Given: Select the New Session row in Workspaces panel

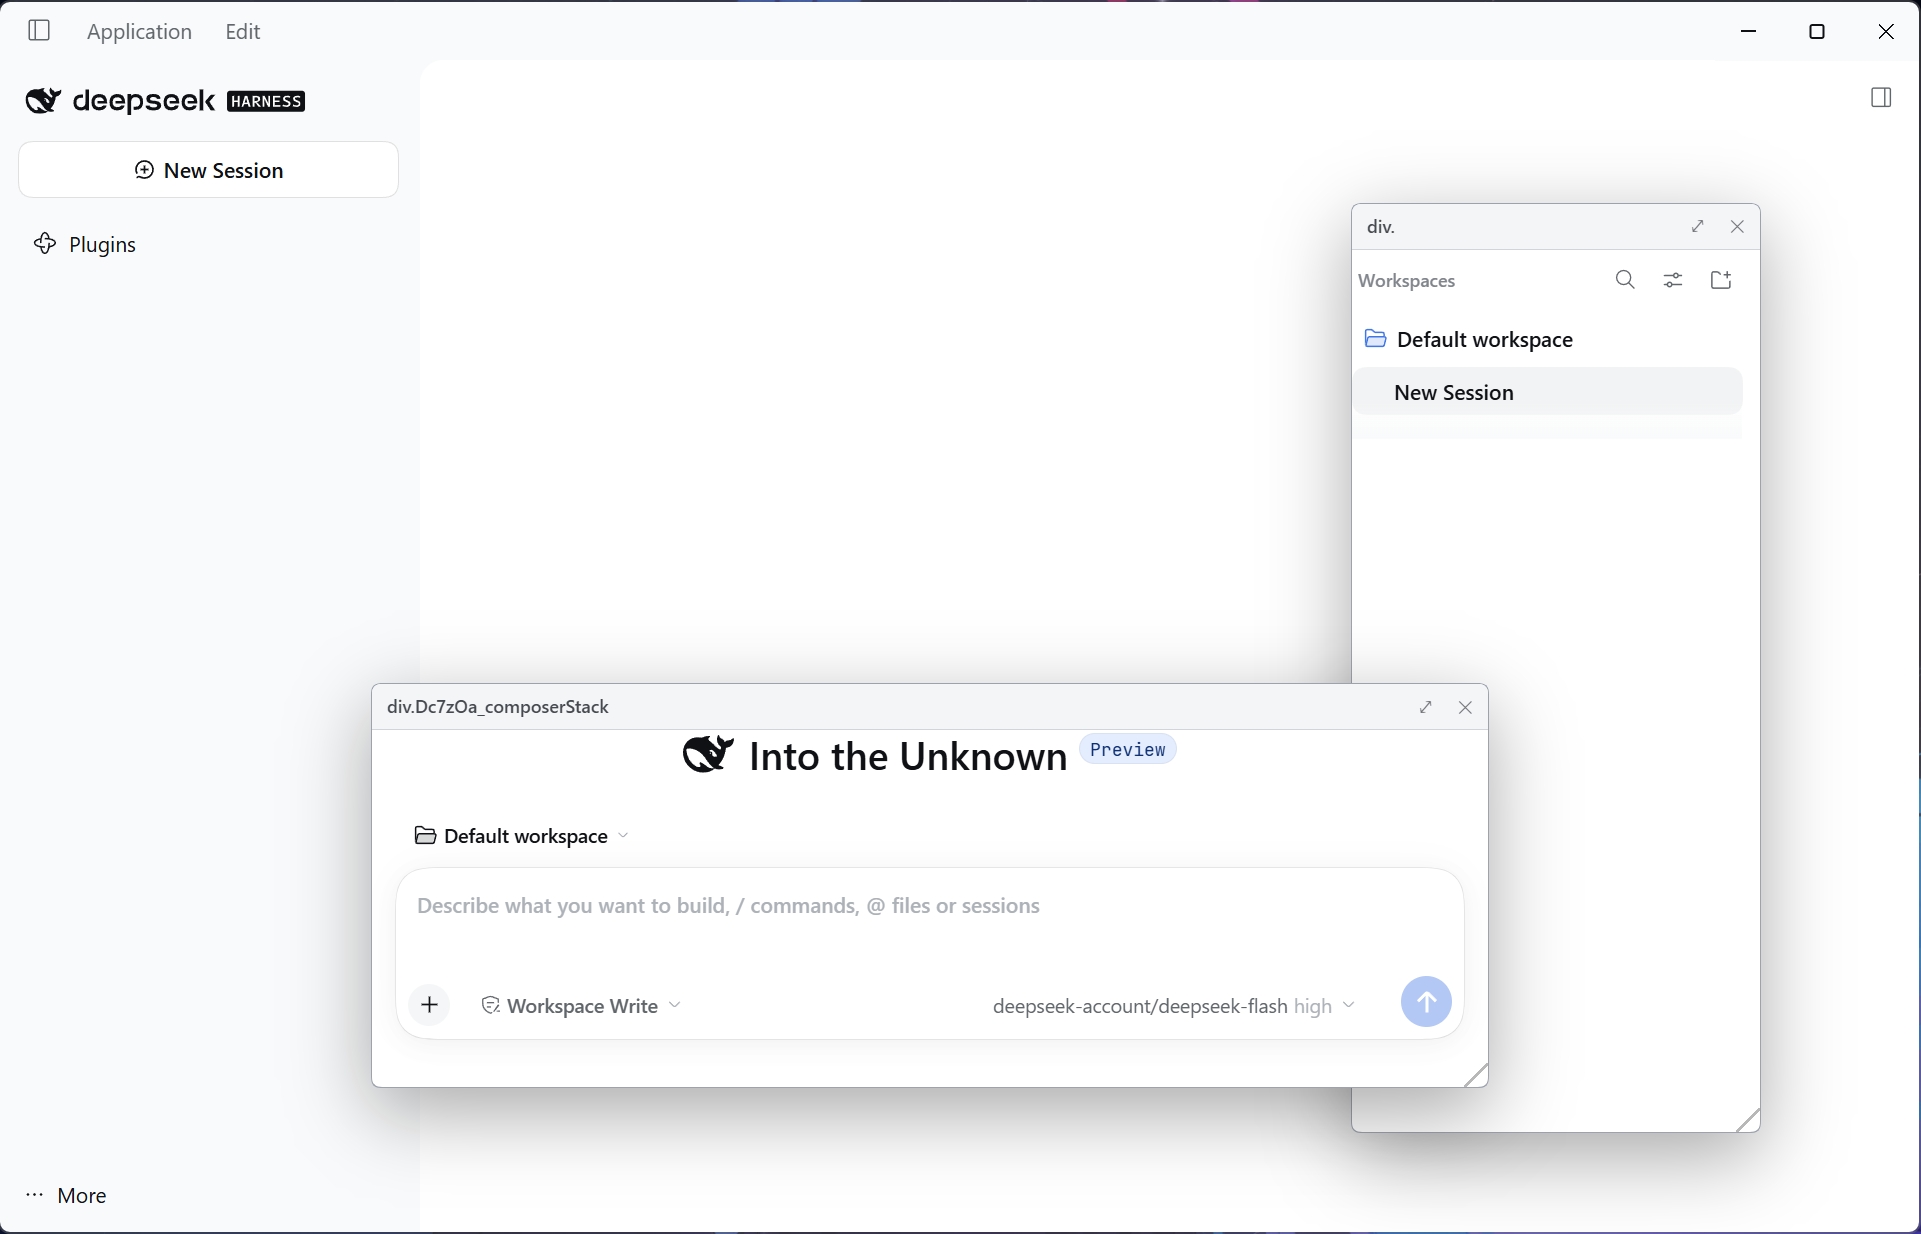Looking at the screenshot, I should click(1547, 392).
